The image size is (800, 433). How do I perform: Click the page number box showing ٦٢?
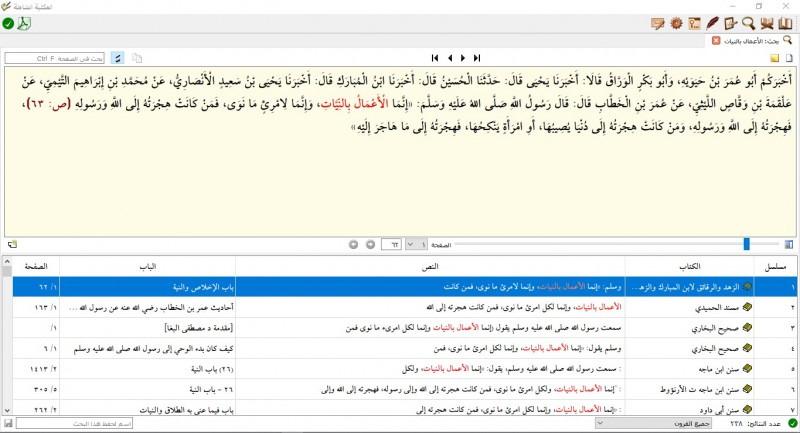click(391, 245)
